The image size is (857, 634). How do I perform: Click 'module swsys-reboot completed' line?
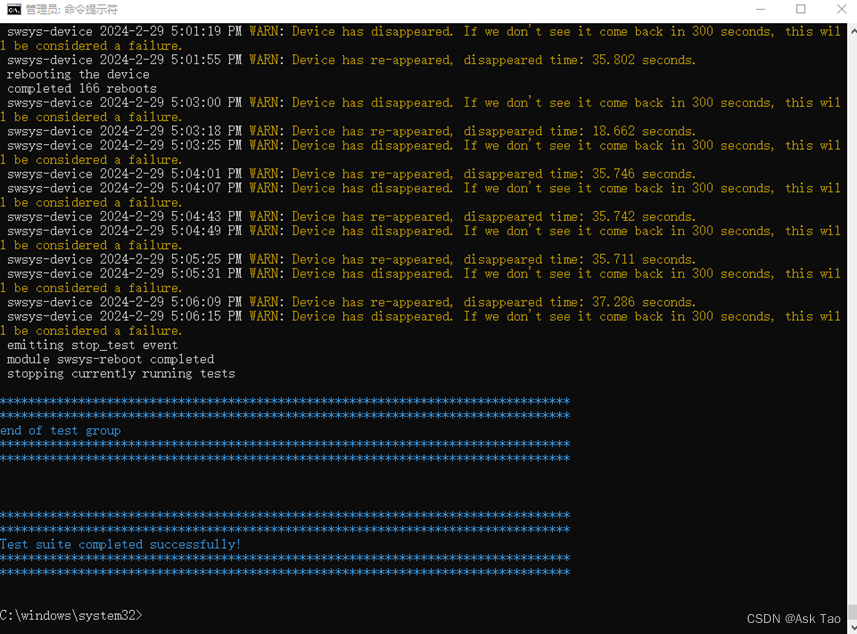coord(110,360)
